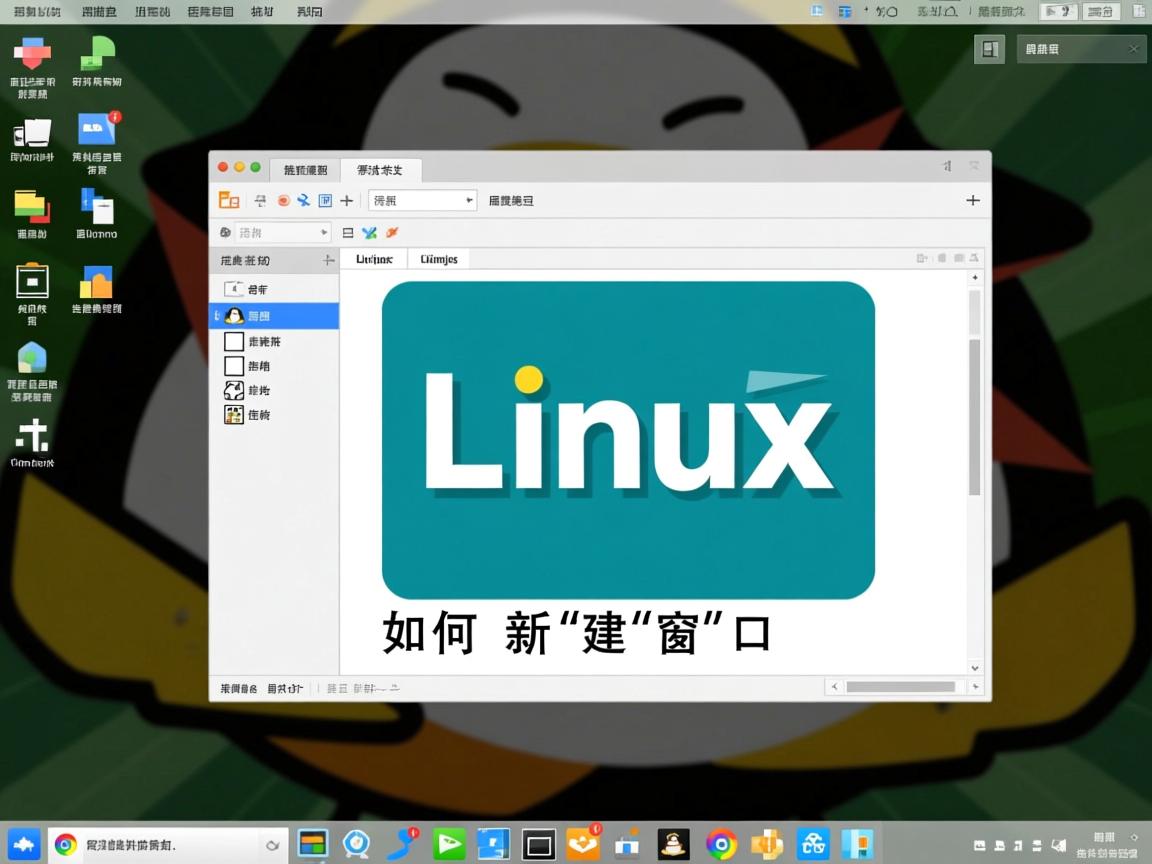Viewport: 1152px width, 864px height.
Task: Open the notification panel dropdown at top right
Action: click(x=1081, y=48)
